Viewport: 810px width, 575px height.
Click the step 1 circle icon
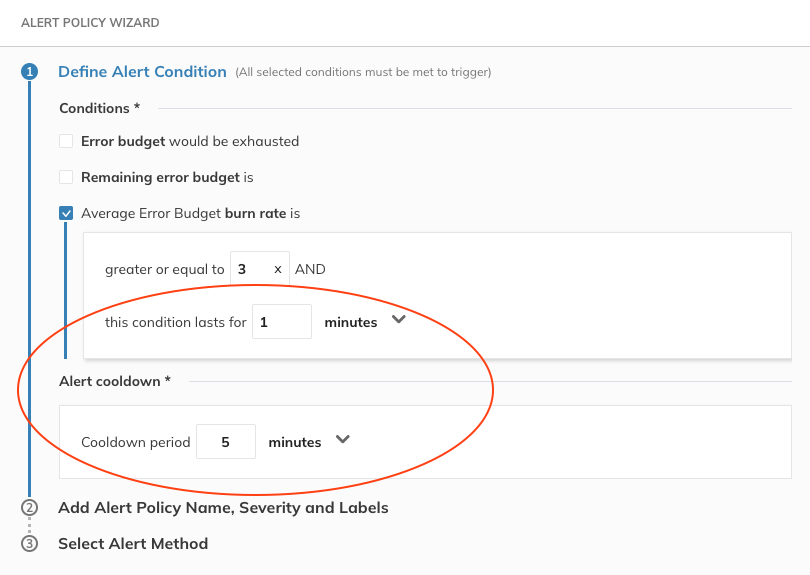click(x=29, y=72)
